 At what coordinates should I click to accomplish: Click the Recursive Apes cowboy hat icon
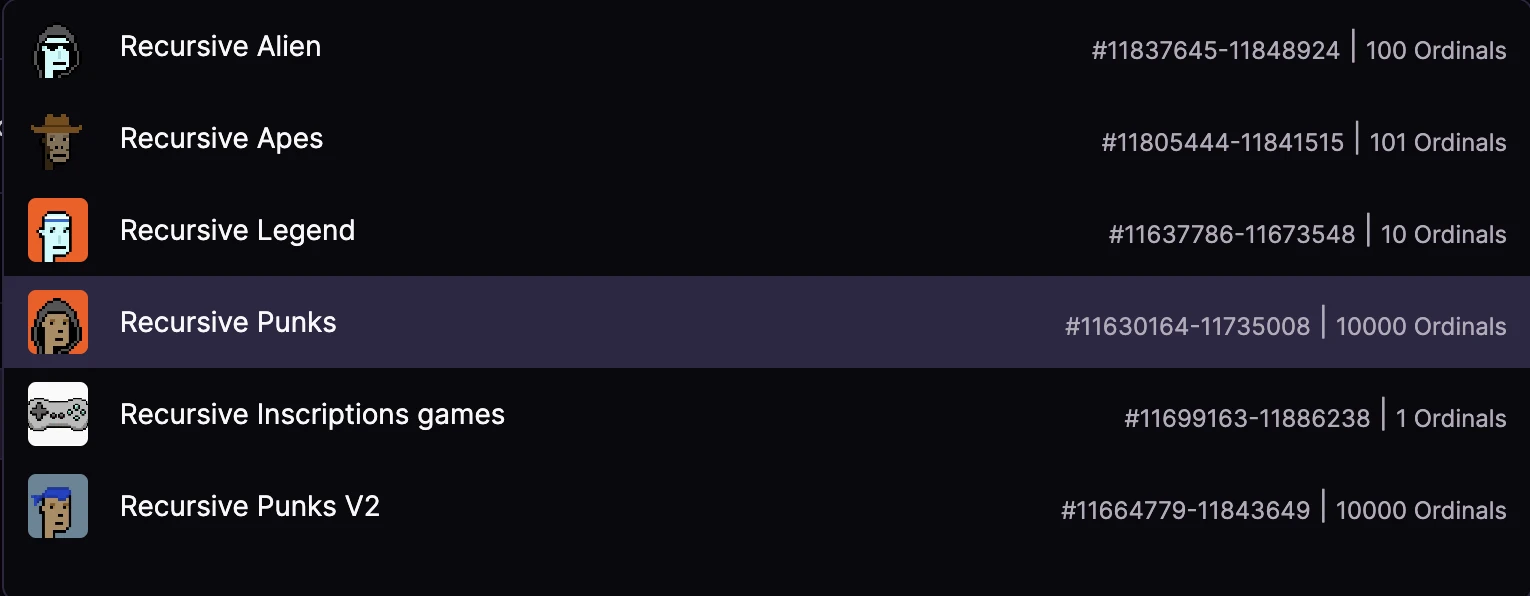point(57,139)
